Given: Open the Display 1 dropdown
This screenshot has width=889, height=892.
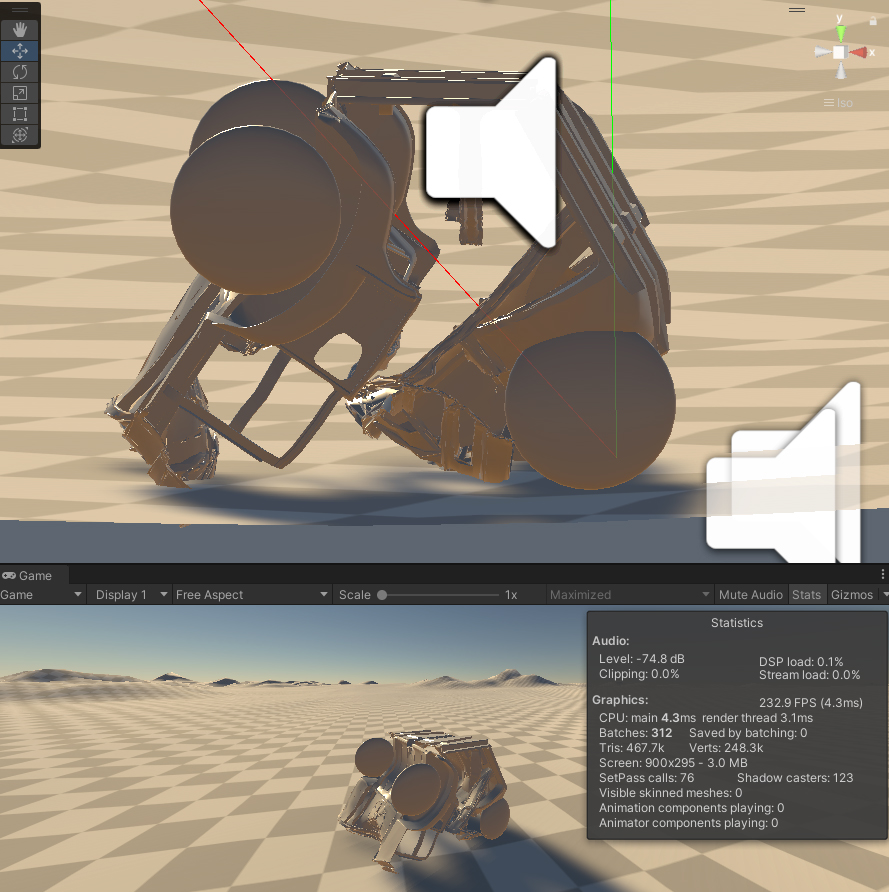Looking at the screenshot, I should click(x=130, y=594).
